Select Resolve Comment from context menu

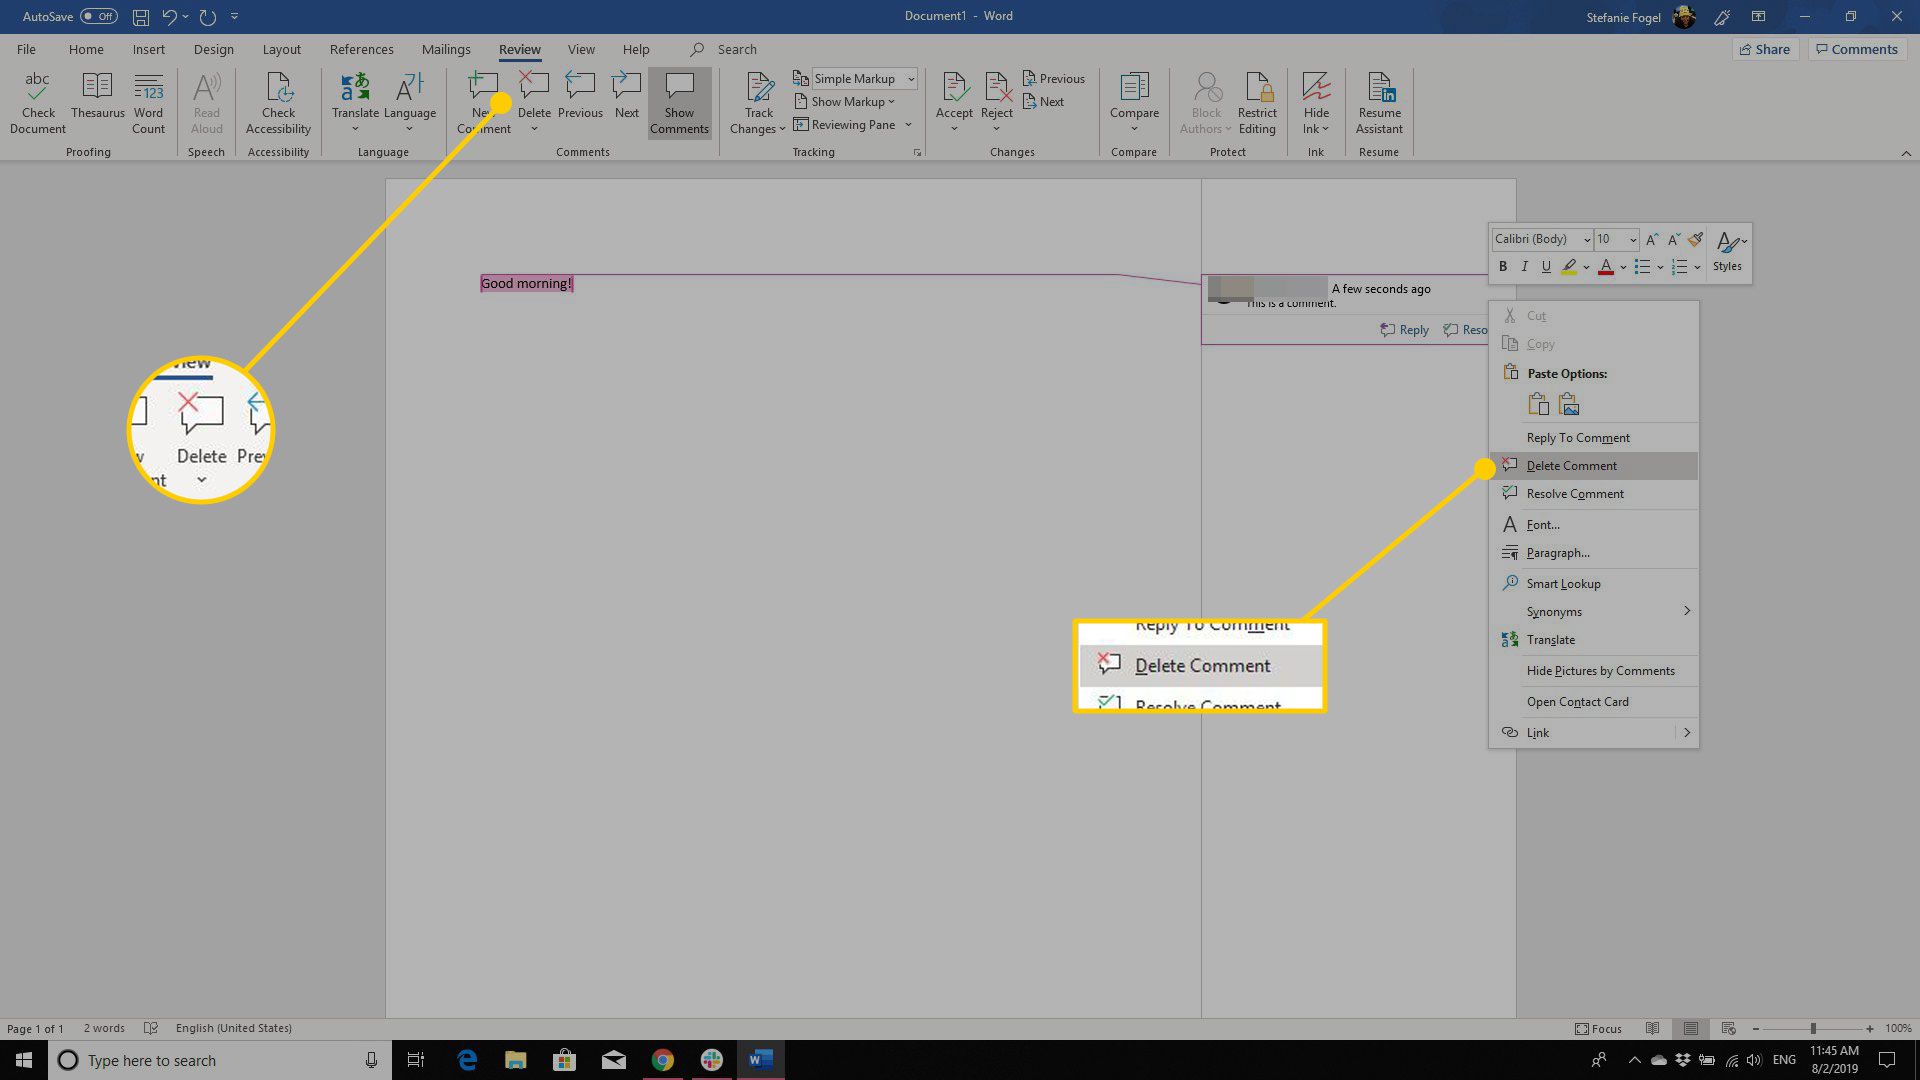(1575, 493)
